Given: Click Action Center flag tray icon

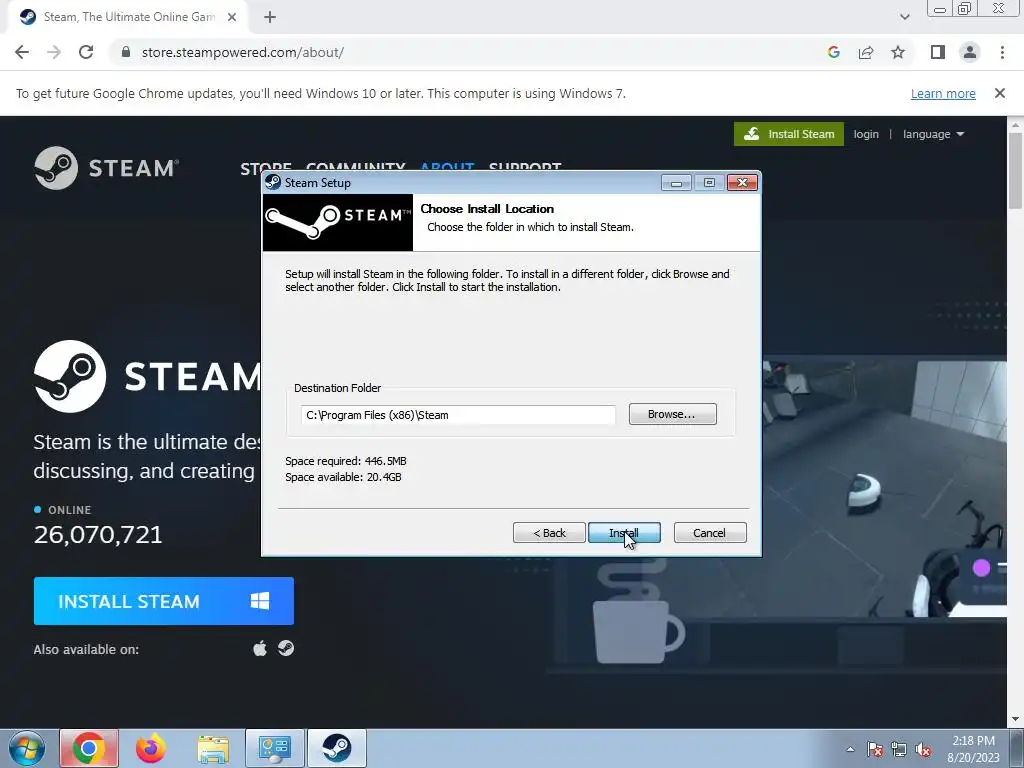Looking at the screenshot, I should (875, 750).
